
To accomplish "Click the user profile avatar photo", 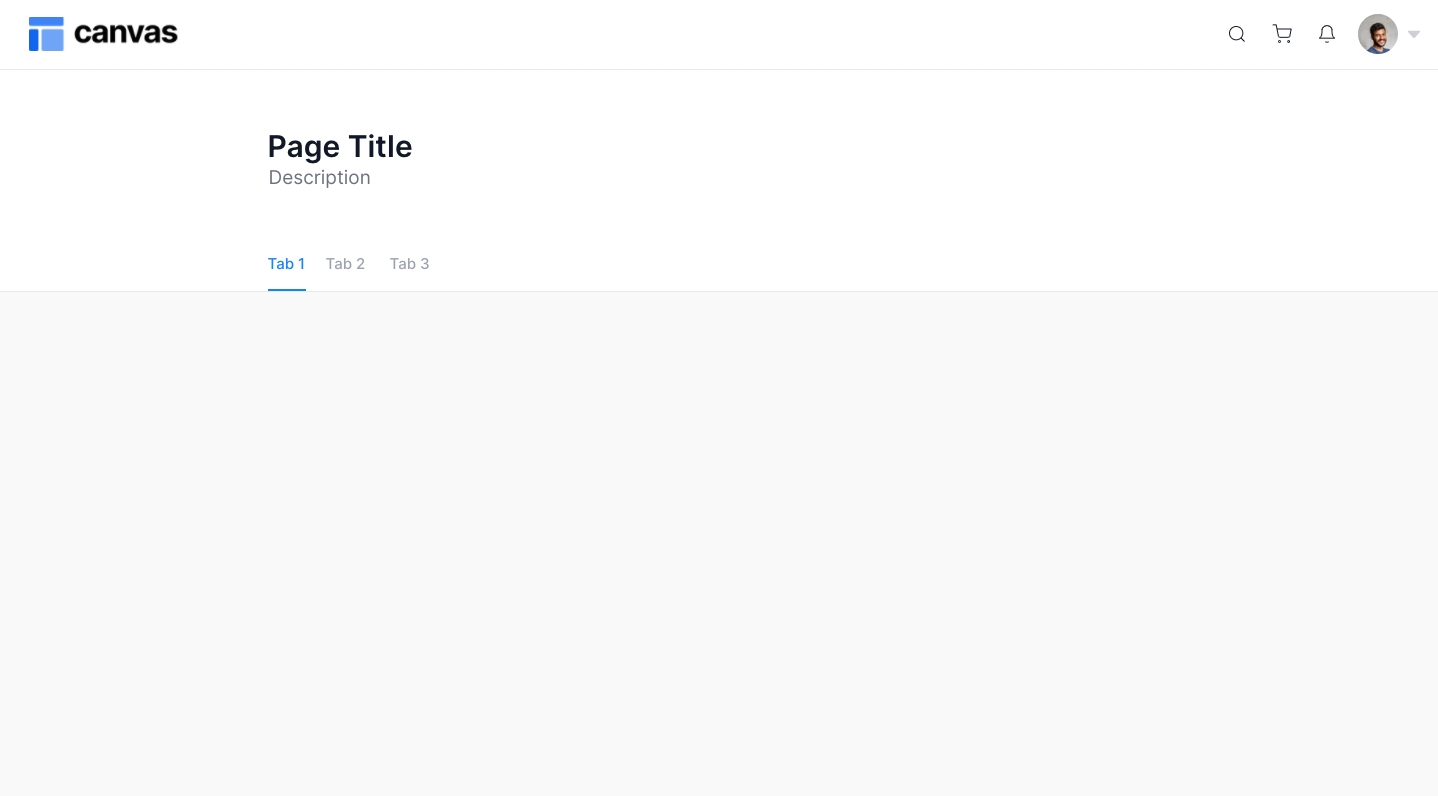I will pos(1377,34).
